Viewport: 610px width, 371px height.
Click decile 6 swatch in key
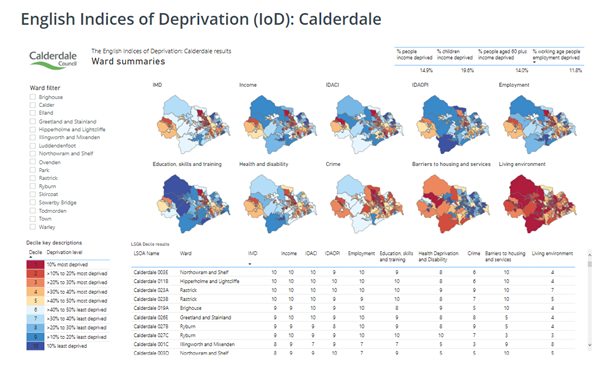point(35,310)
